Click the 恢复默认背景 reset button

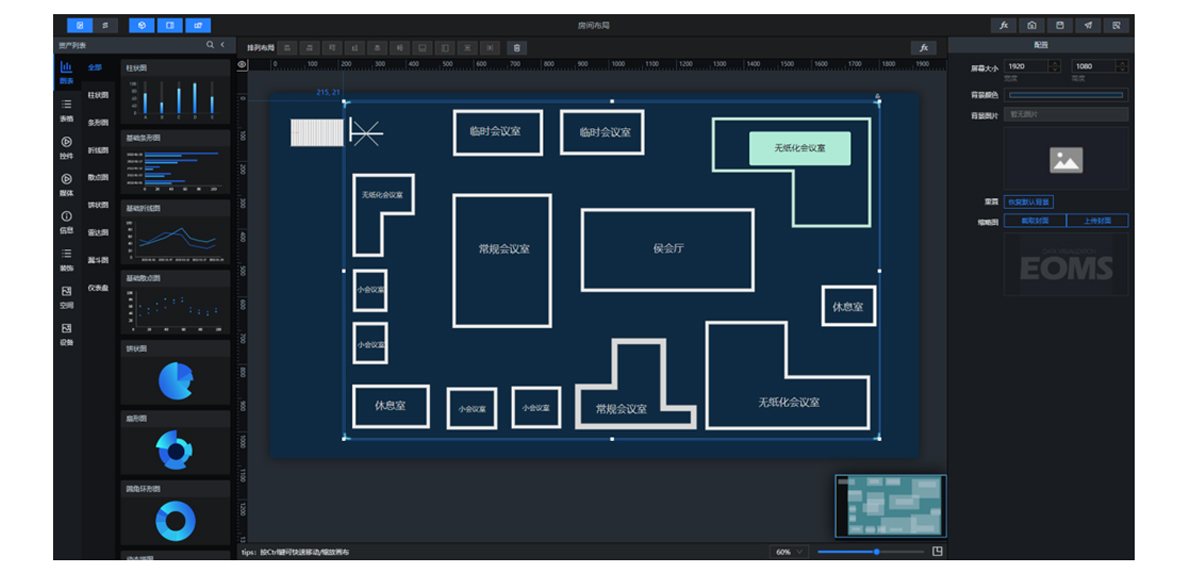pos(1028,201)
